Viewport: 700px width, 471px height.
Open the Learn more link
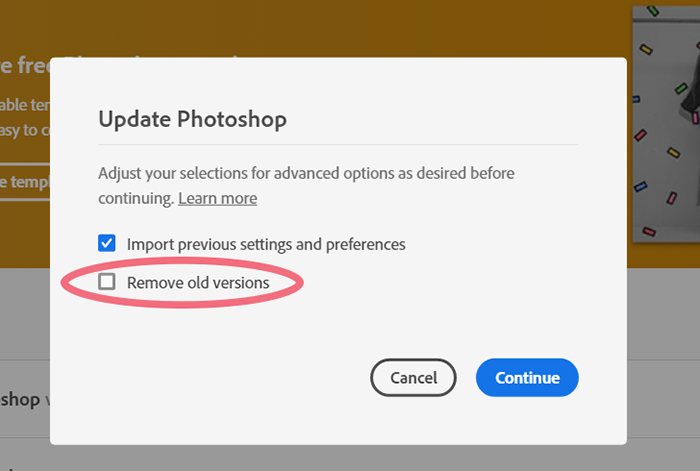[217, 198]
